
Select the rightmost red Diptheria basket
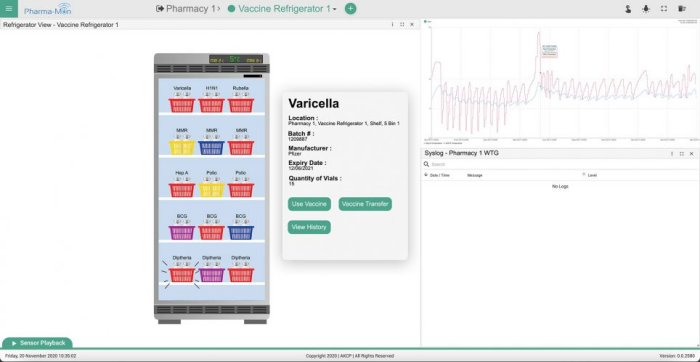tap(241, 275)
